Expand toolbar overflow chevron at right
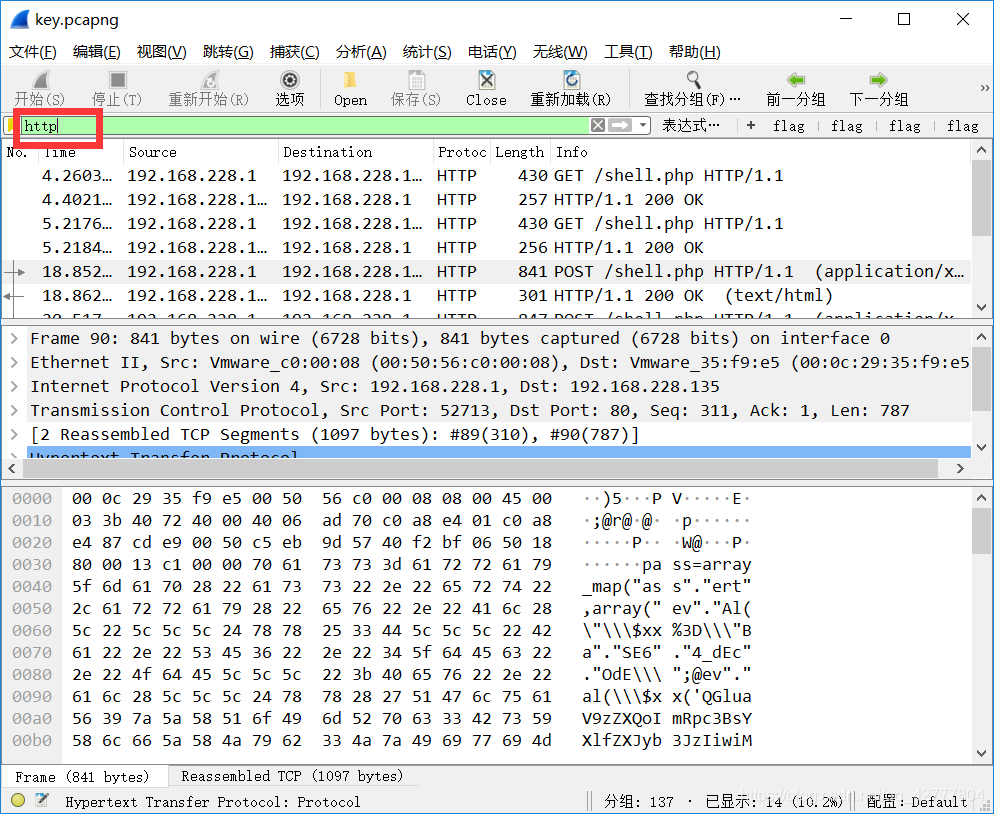Viewport: 994px width, 814px height. tap(984, 88)
